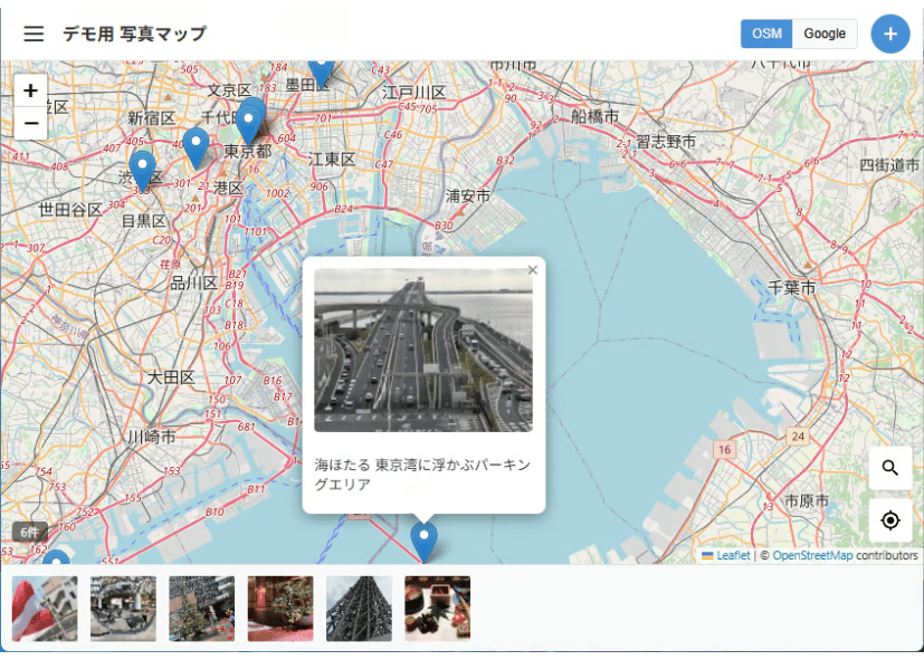Screen dimensions: 924x660
Task: Click the 千葉市 map label
Action: pos(791,288)
